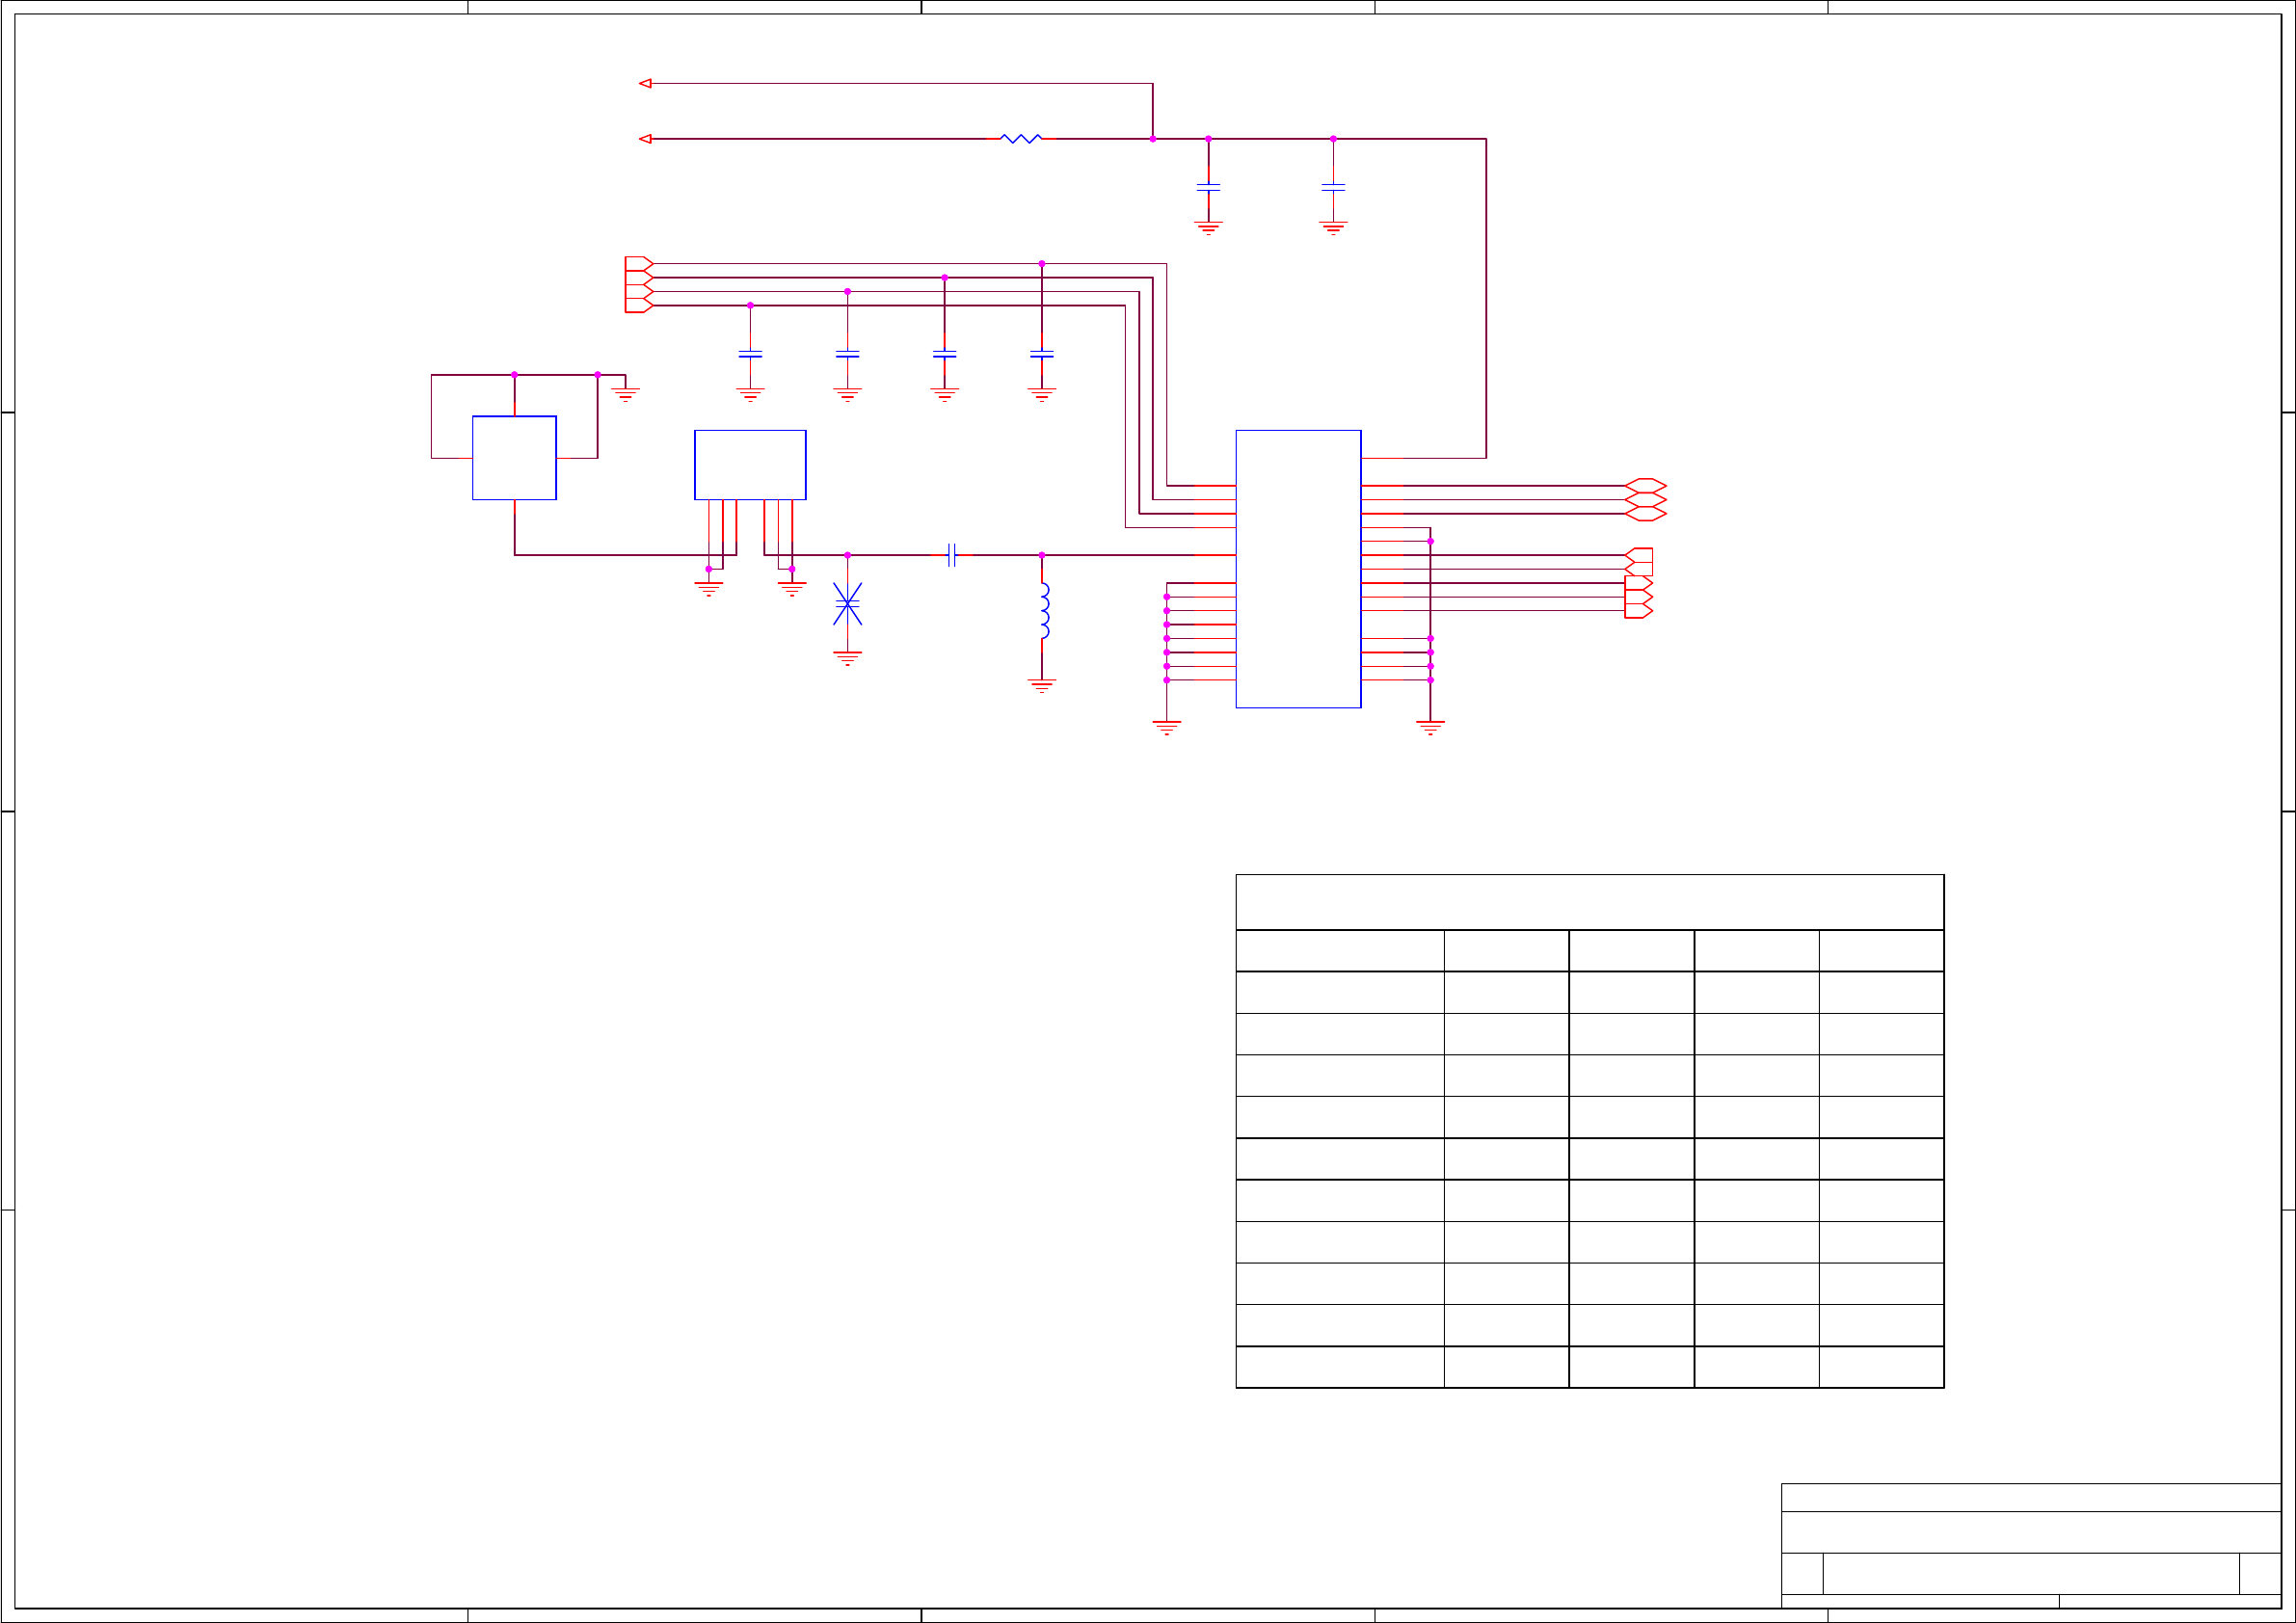Click the top bidirectional port right of IC
The image size is (2296, 1623).
click(1645, 485)
